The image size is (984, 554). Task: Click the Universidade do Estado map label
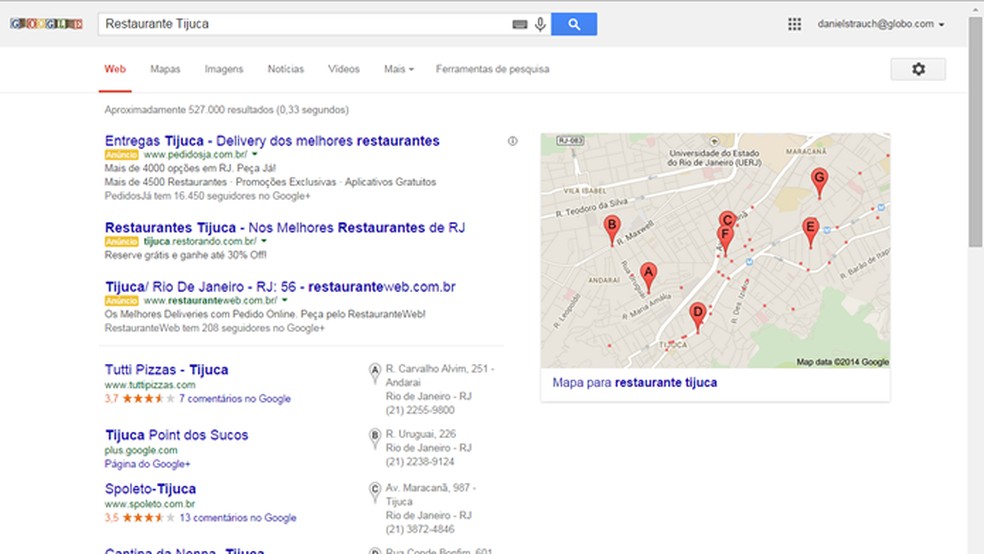click(x=714, y=157)
